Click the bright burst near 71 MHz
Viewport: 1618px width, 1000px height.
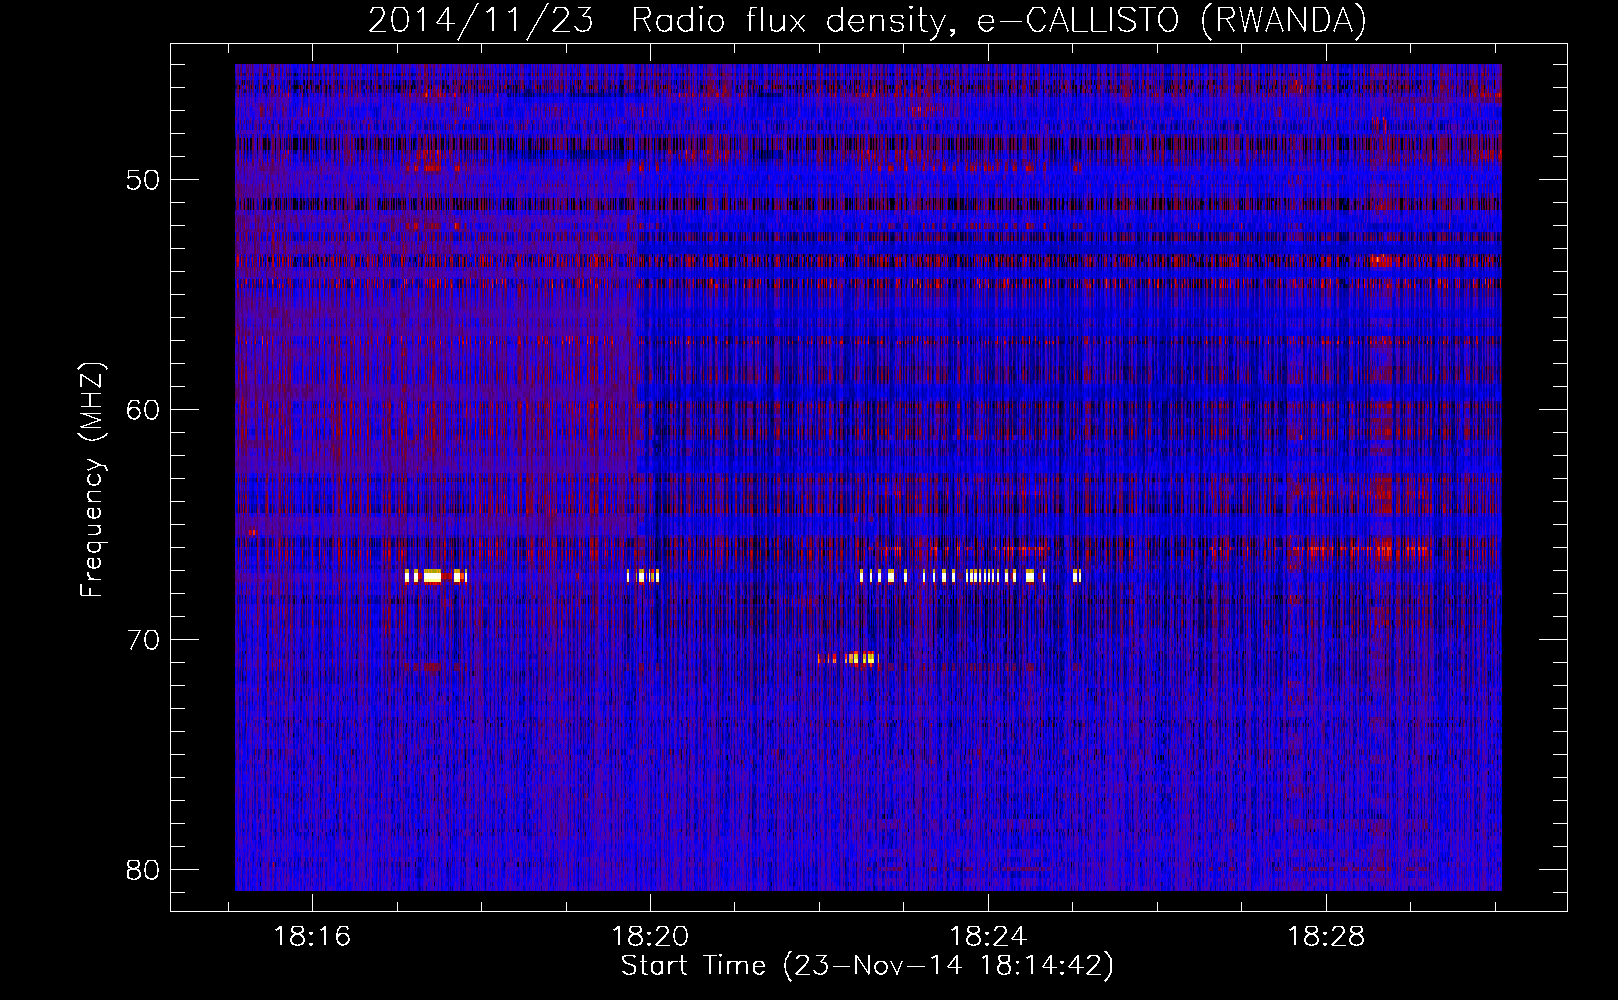coord(848,658)
